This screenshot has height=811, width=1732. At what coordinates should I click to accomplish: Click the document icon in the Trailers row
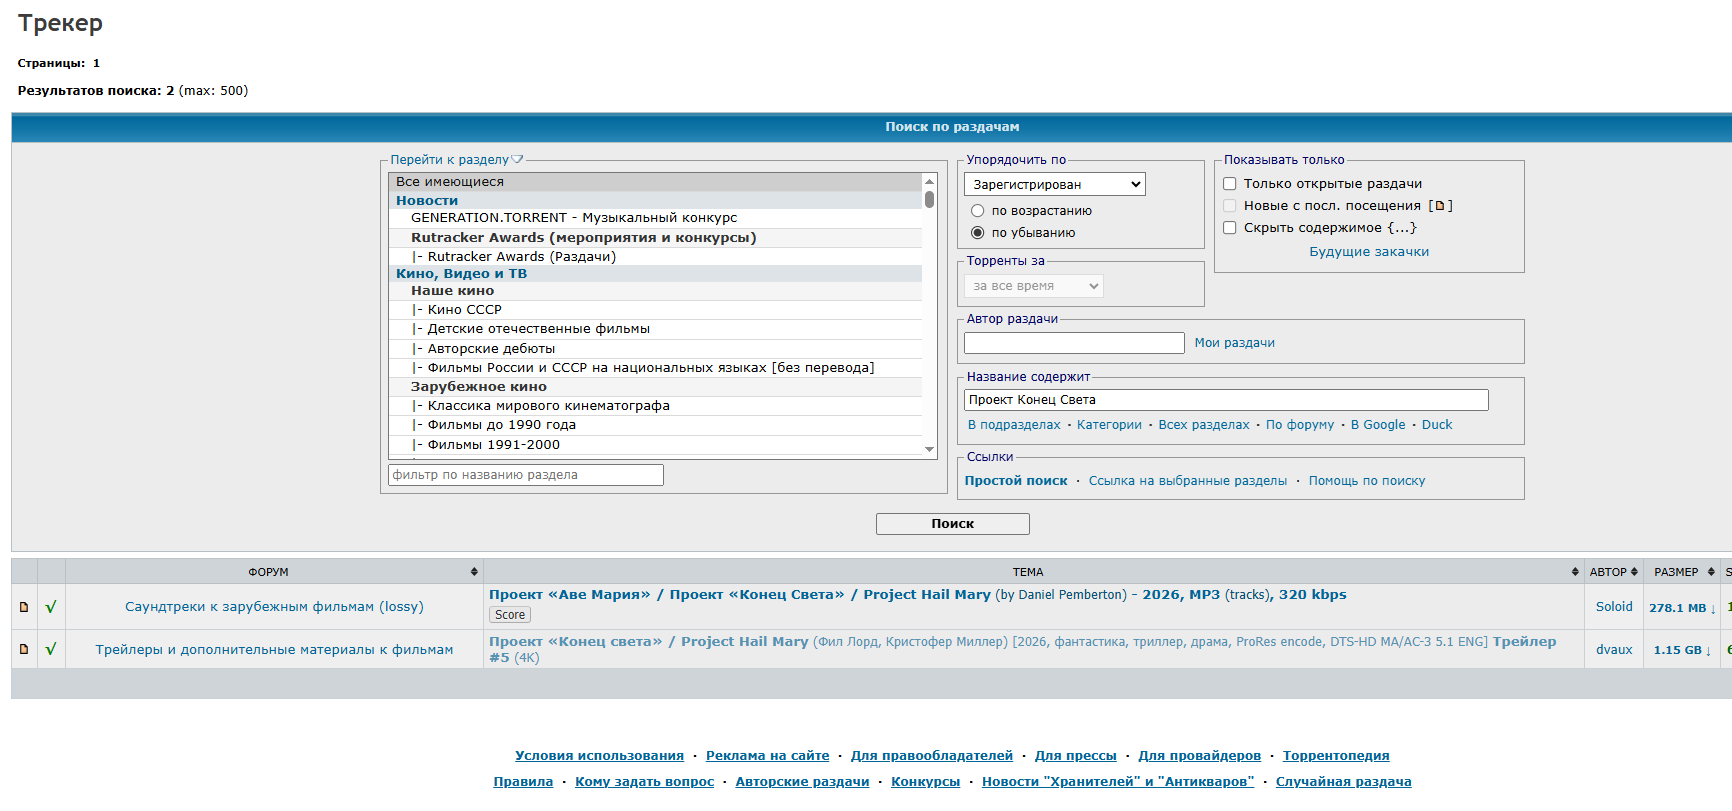(24, 649)
